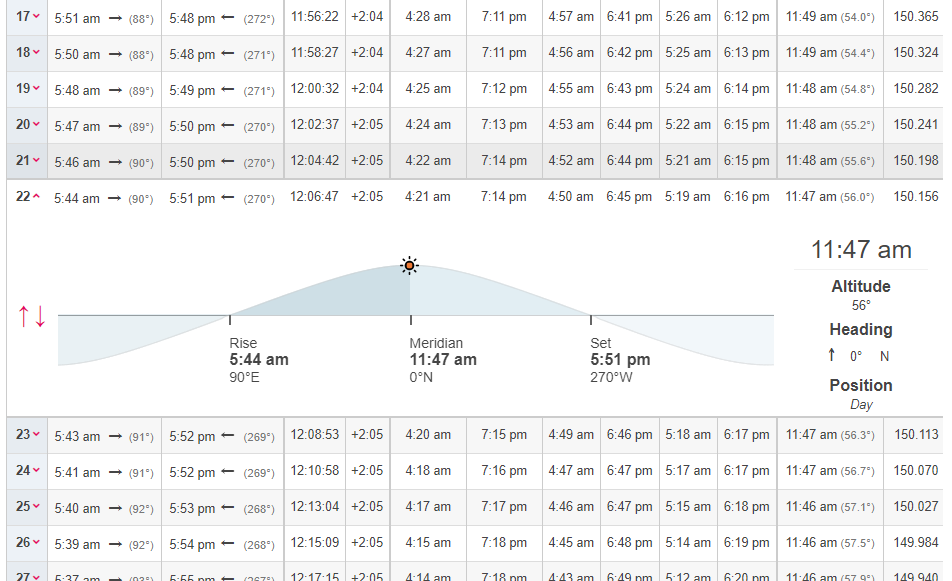
Task: Click the Position label in side panel
Action: 860,386
